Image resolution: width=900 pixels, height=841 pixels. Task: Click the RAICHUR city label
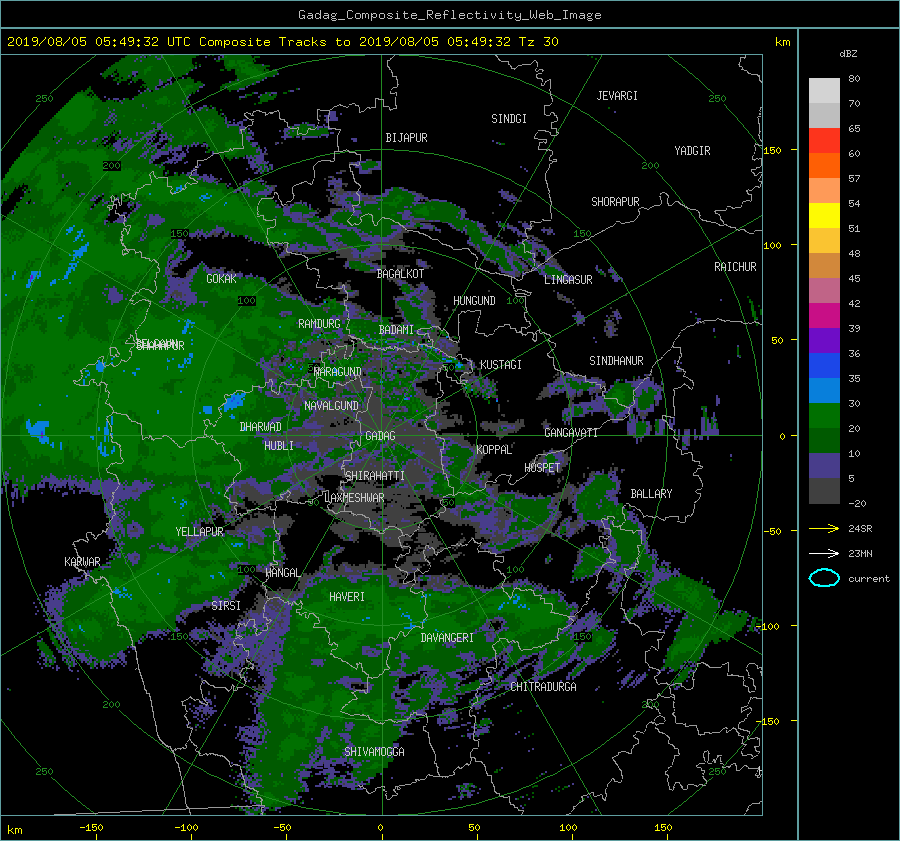(x=735, y=267)
